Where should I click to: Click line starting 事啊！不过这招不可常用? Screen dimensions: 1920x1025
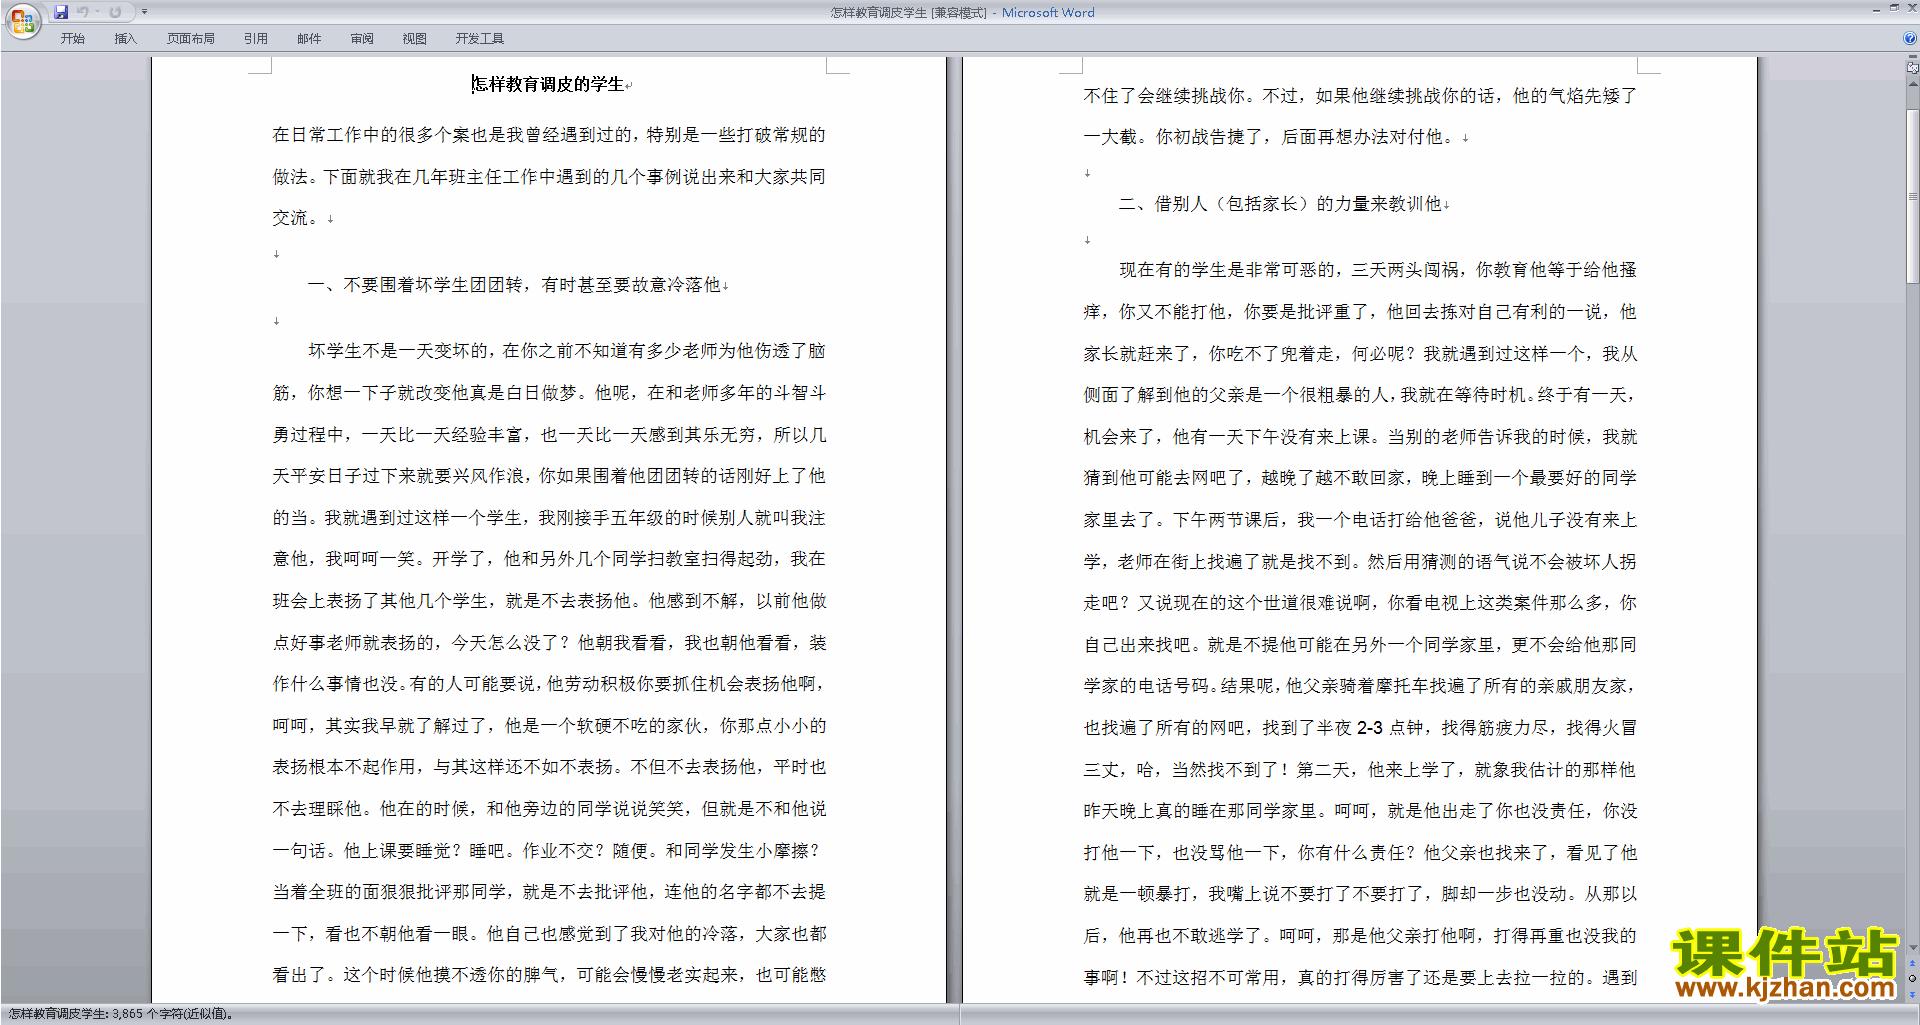[x=1360, y=978]
